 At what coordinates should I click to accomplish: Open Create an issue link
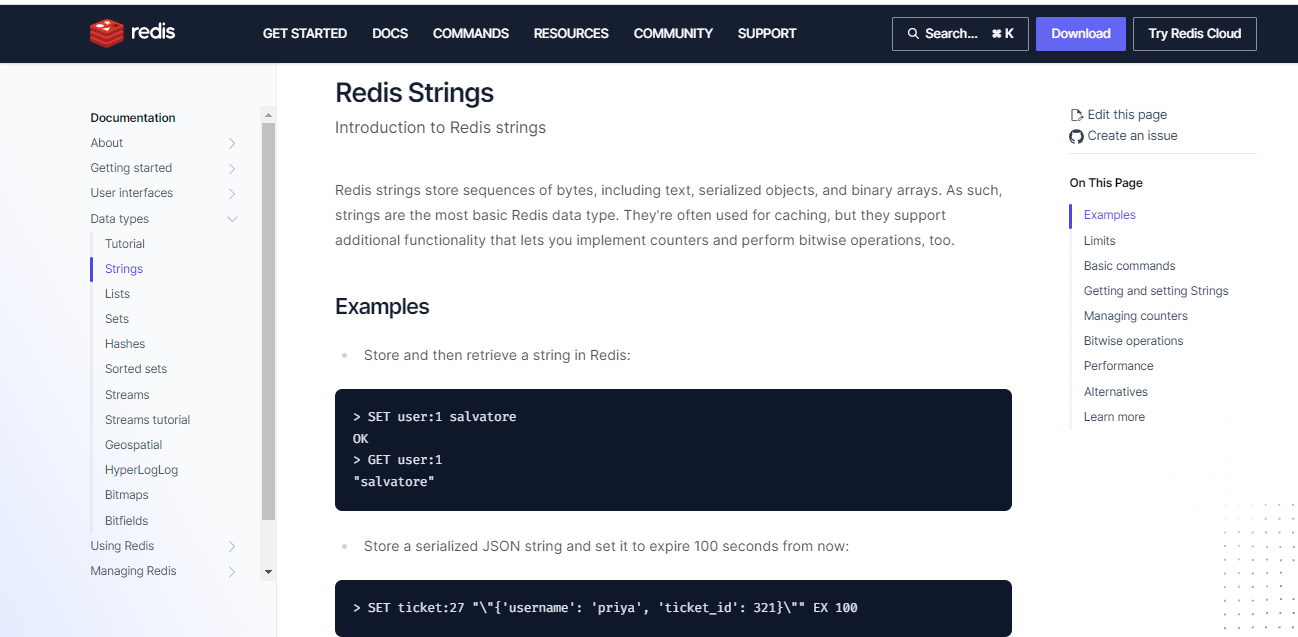(x=1132, y=136)
